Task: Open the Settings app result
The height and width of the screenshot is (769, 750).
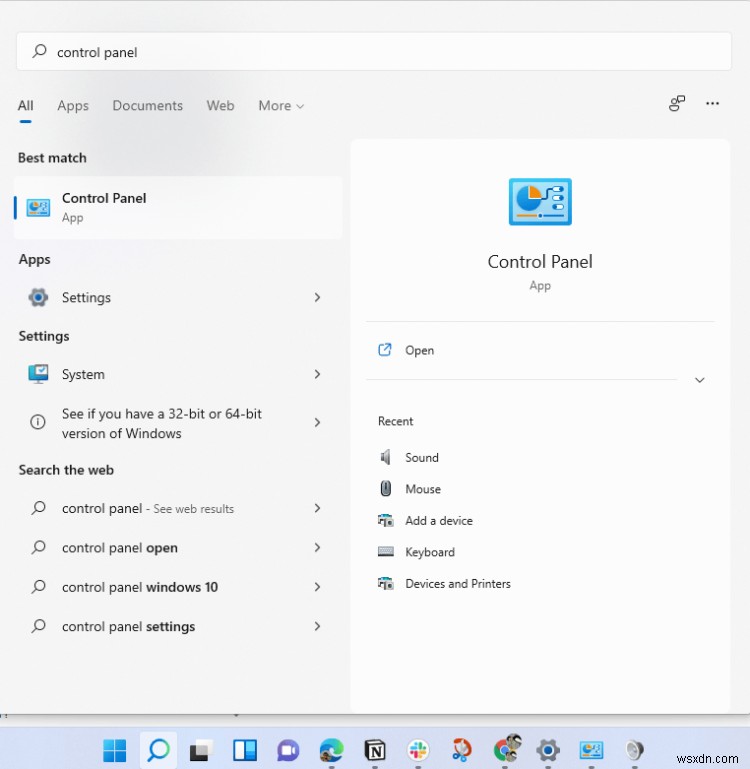Action: (x=178, y=297)
